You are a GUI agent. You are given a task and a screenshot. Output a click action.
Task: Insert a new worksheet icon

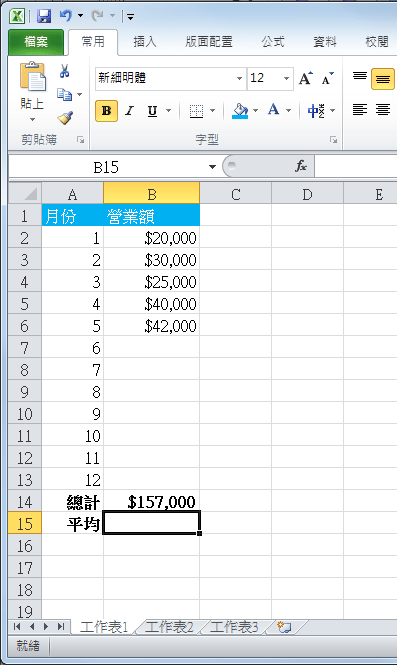(x=284, y=627)
